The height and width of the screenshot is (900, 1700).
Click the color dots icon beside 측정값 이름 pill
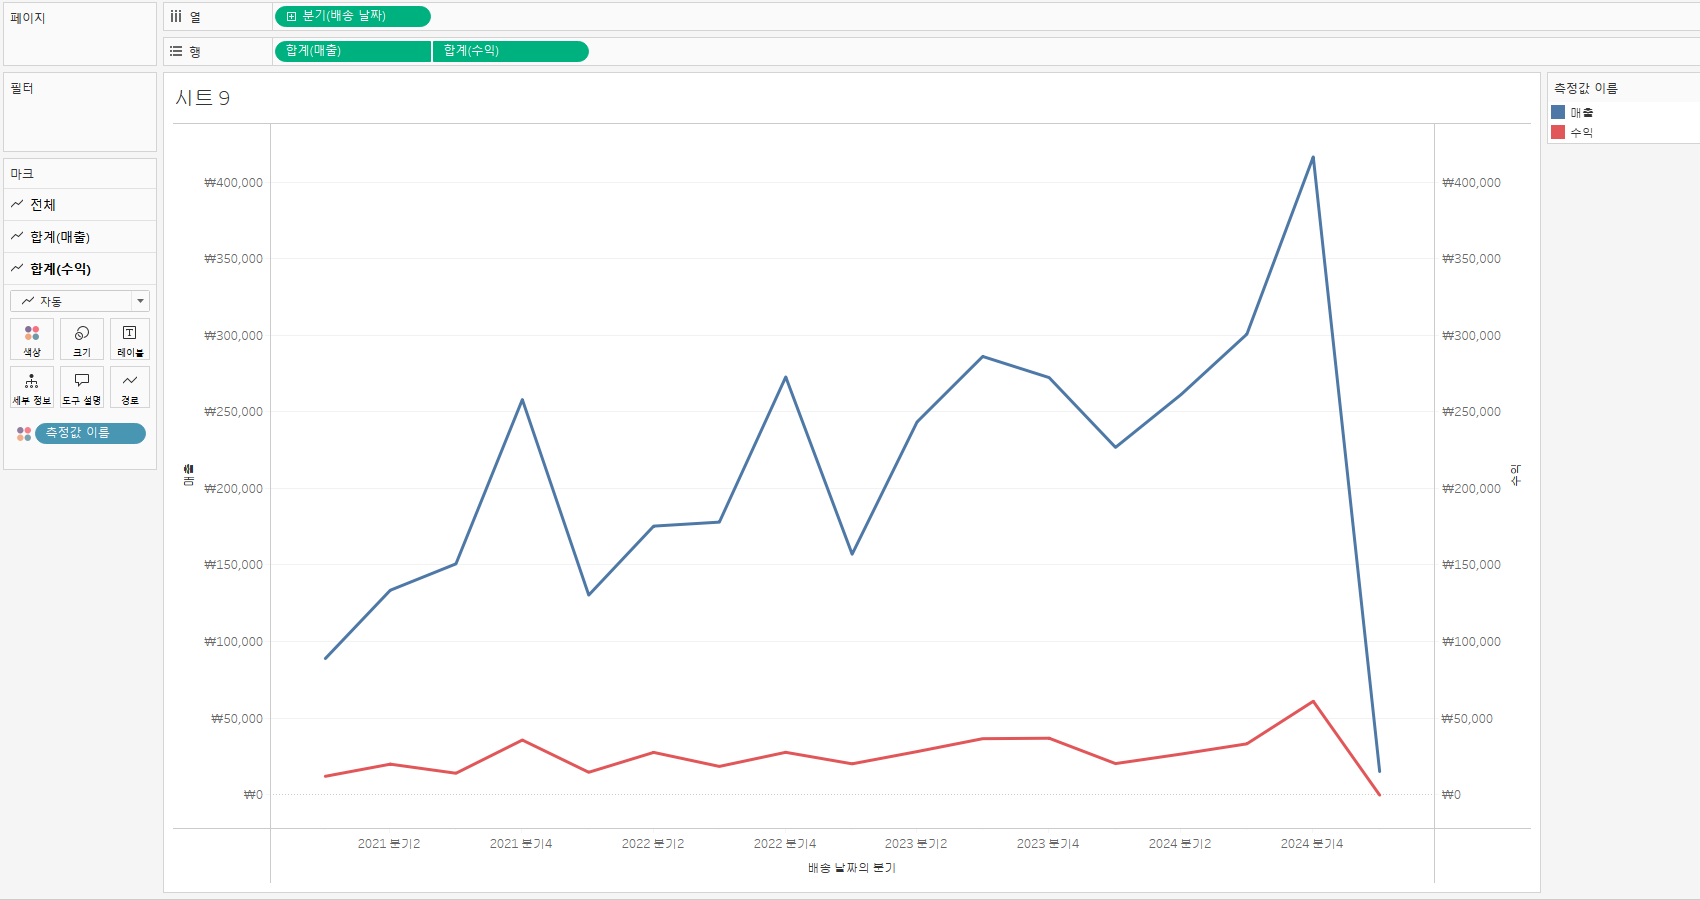[x=24, y=433]
